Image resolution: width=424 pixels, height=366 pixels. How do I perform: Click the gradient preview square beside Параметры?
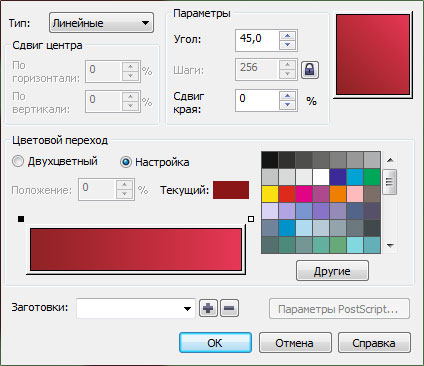pos(373,55)
